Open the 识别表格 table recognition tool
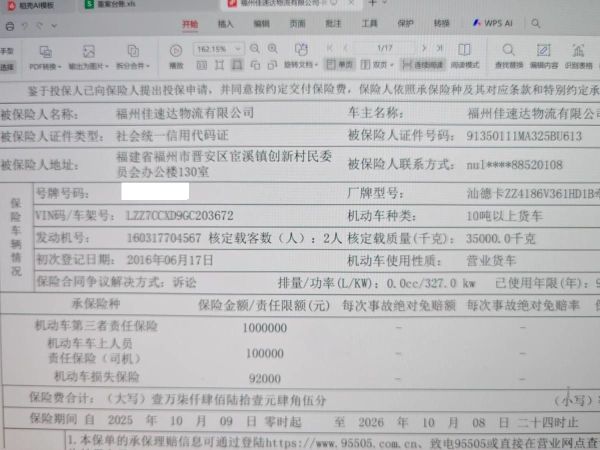 point(578,57)
